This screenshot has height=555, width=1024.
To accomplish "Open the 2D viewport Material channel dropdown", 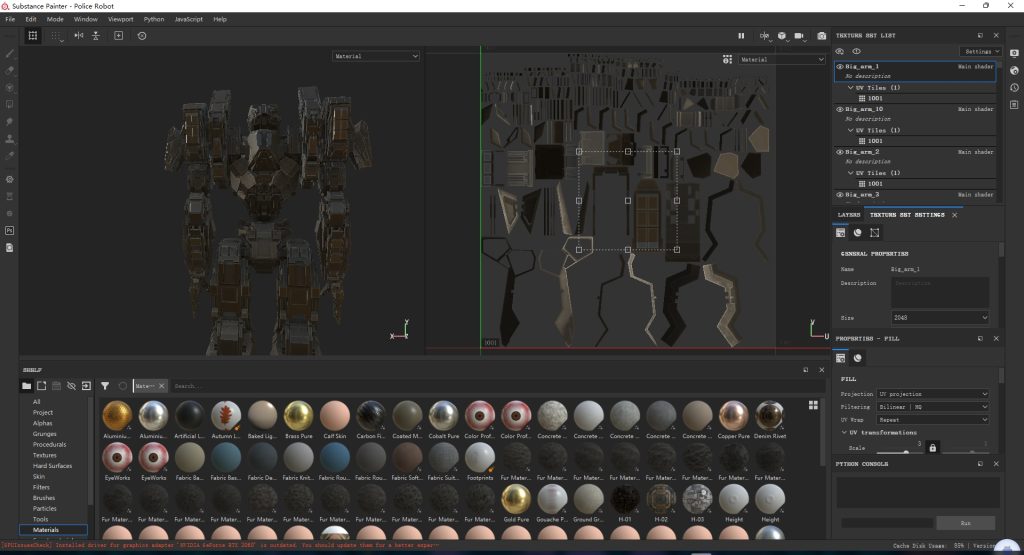I will click(x=782, y=59).
